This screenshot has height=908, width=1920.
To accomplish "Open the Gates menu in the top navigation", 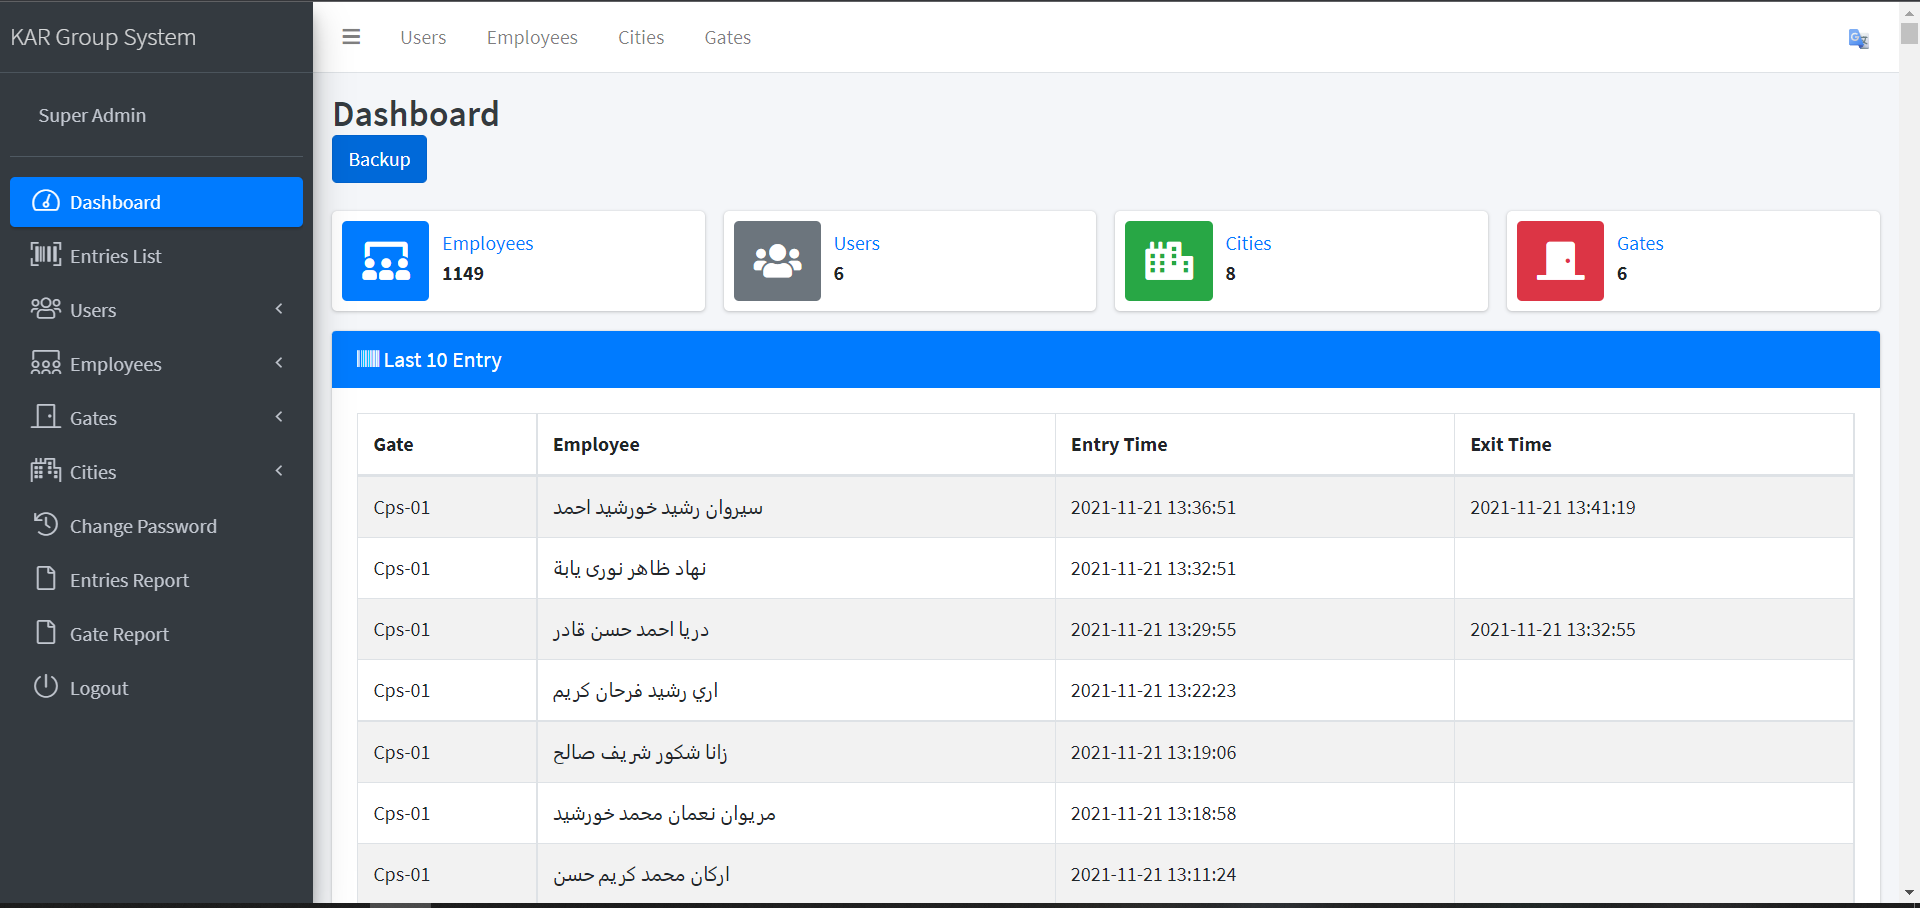I will pos(727,37).
